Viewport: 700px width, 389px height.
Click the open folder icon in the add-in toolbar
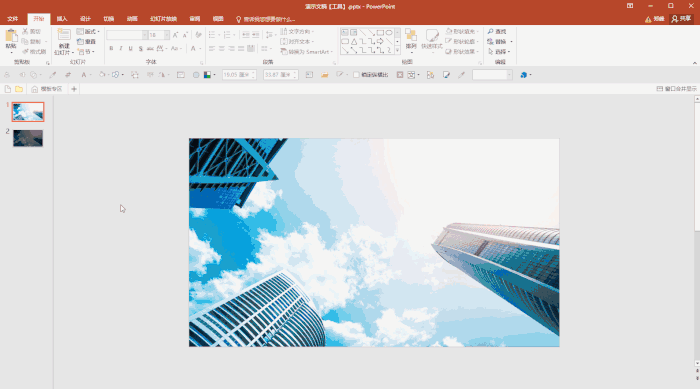(x=325, y=75)
